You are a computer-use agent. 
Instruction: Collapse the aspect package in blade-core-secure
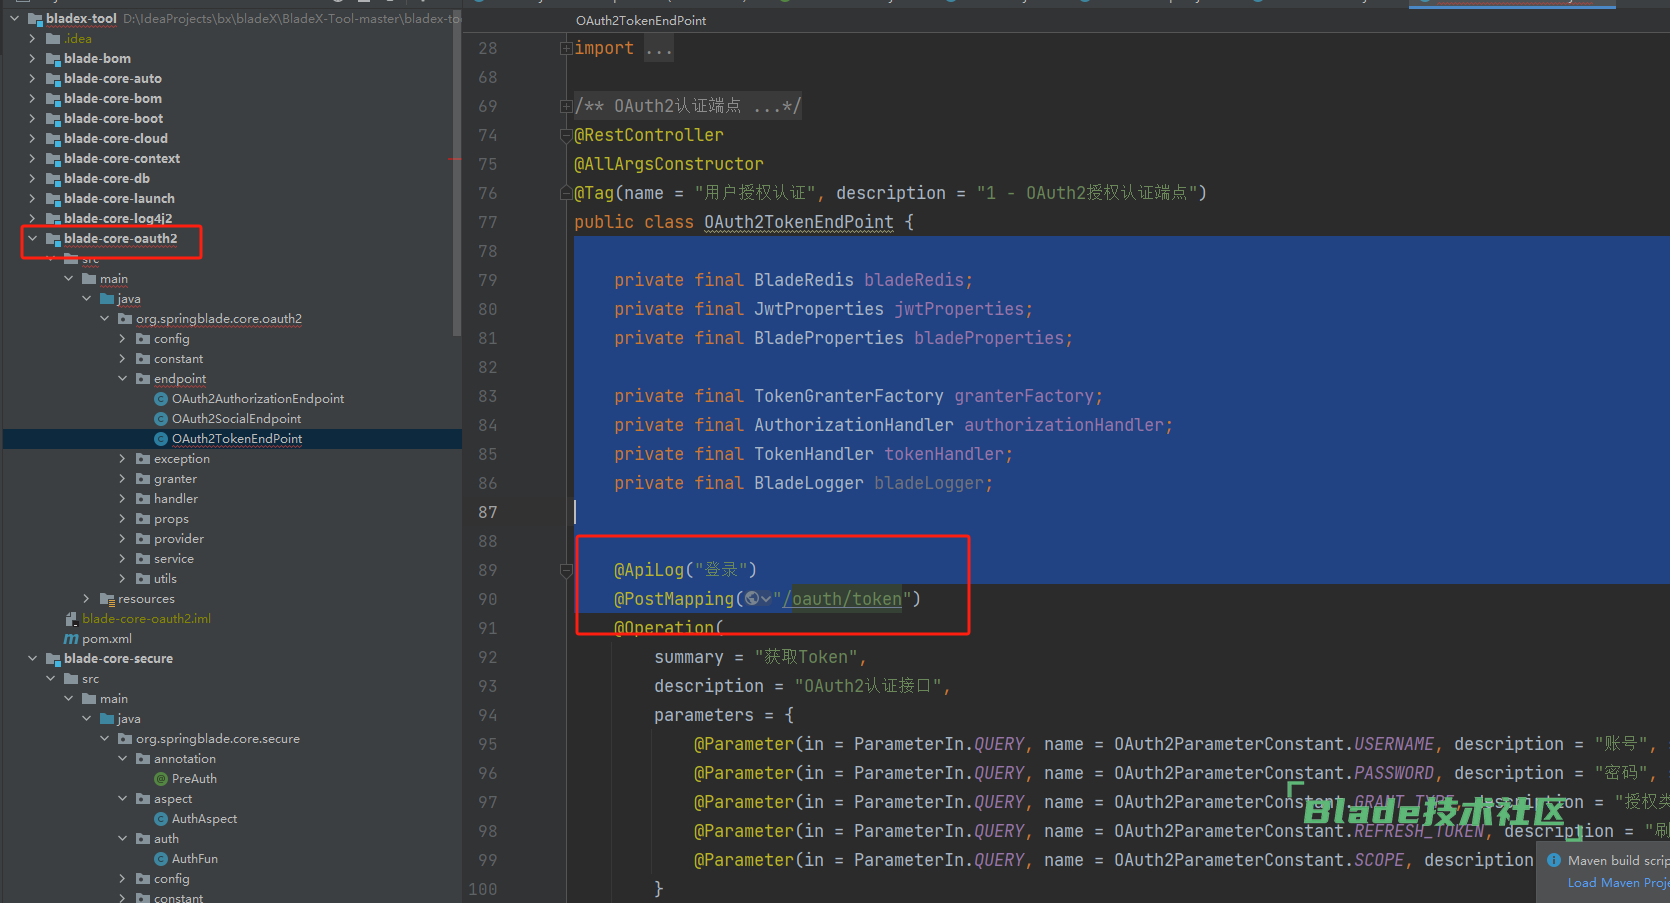coord(122,799)
